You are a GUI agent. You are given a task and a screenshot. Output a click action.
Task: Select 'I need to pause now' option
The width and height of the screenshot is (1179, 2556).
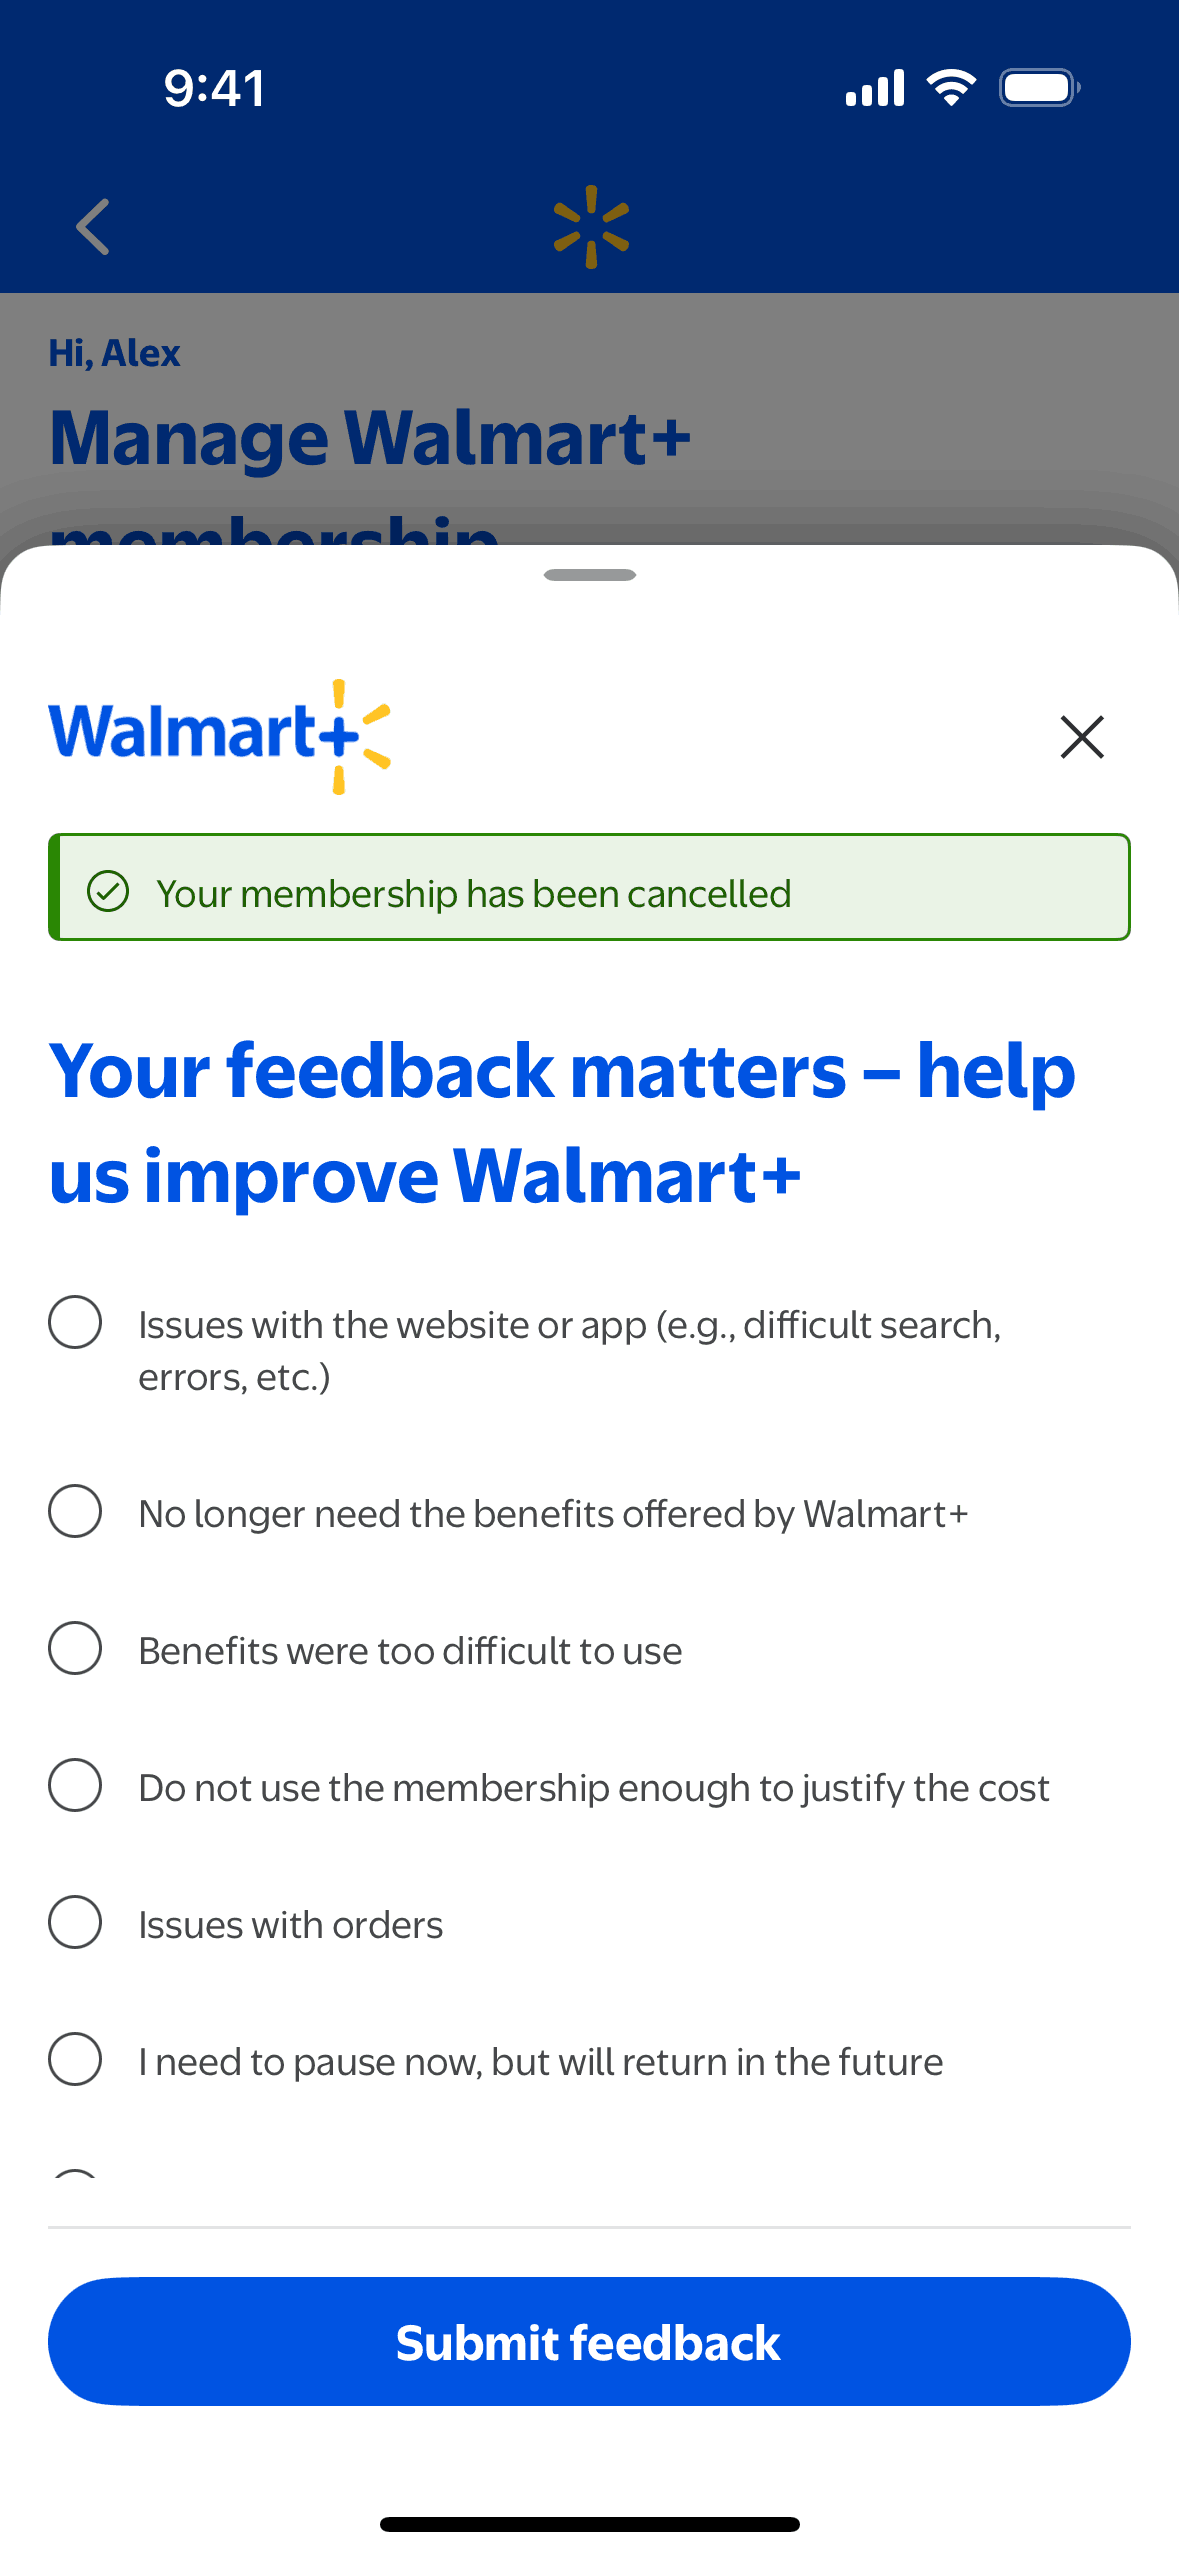click(75, 2059)
